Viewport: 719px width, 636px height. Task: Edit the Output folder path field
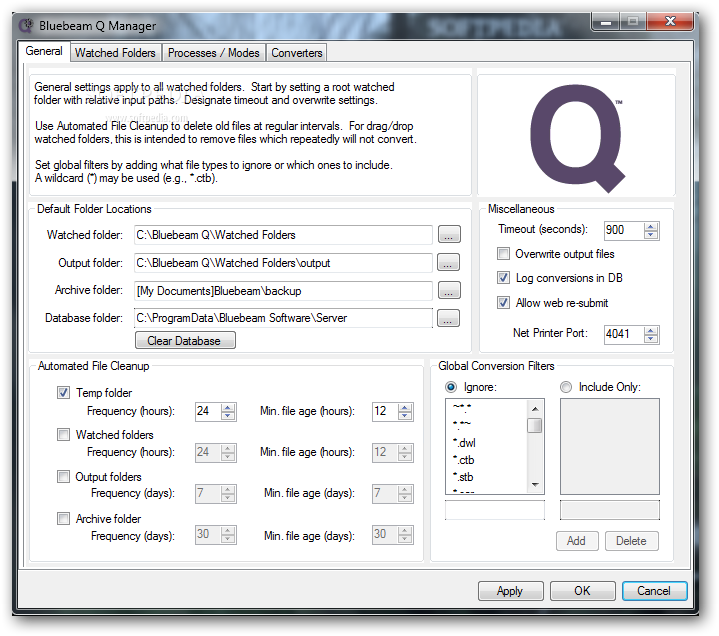[x=283, y=263]
